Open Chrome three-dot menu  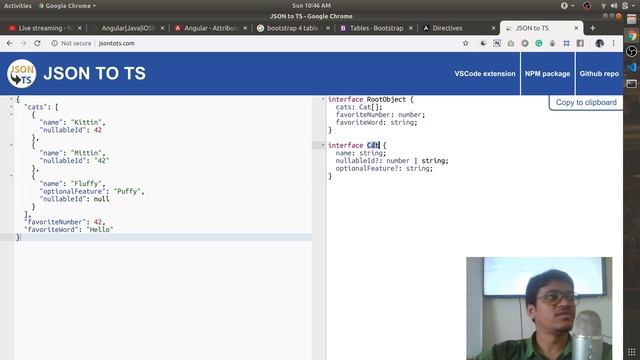point(613,43)
